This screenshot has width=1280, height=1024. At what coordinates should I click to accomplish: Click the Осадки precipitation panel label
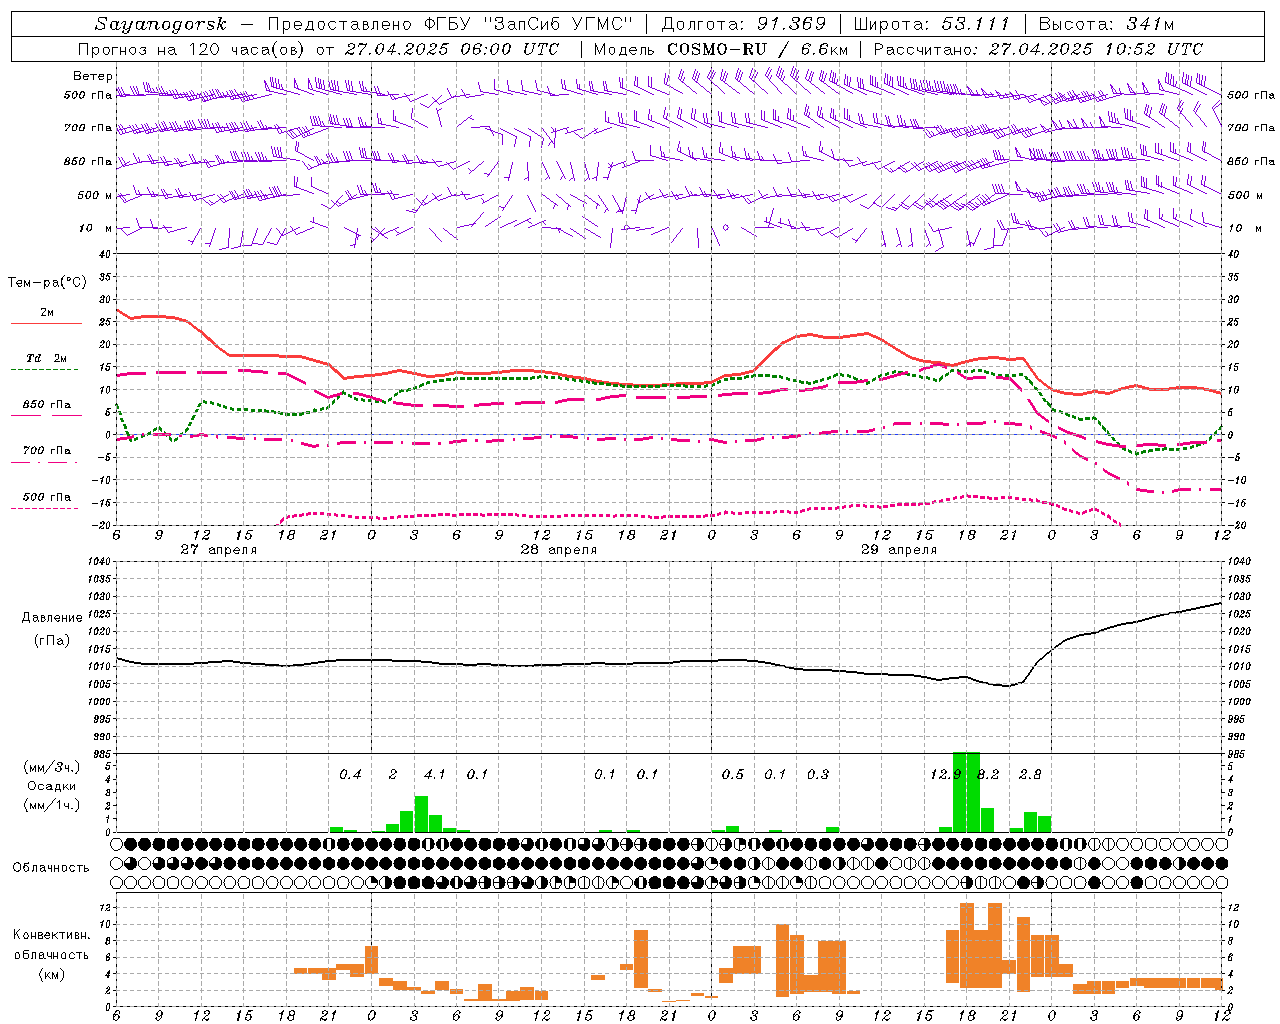click(x=52, y=786)
